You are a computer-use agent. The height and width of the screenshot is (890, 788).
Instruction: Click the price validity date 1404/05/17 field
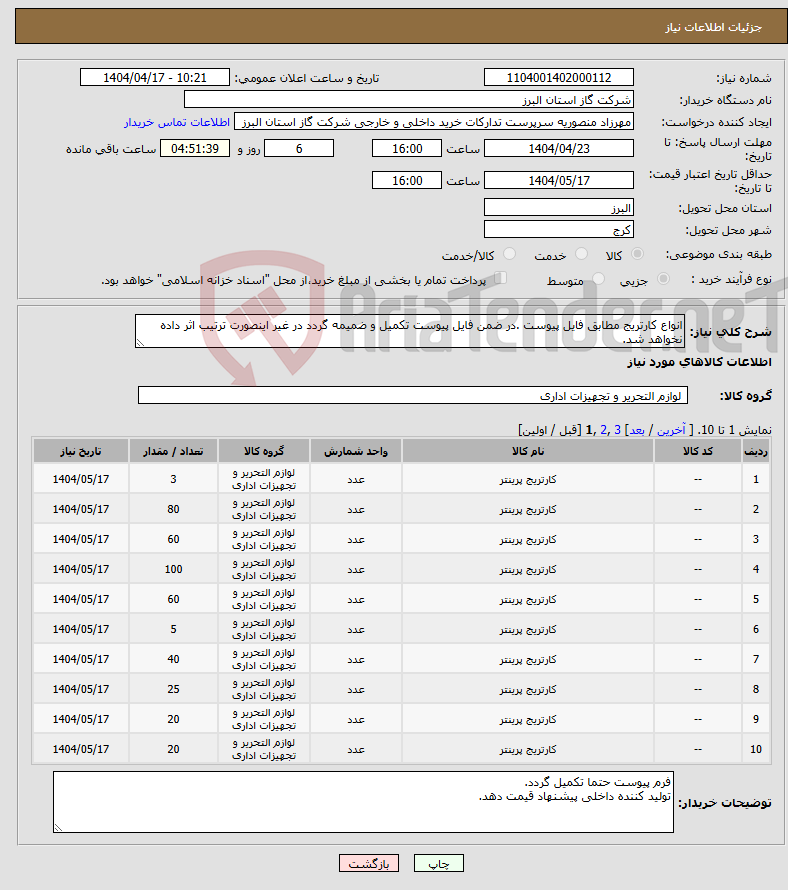click(559, 180)
